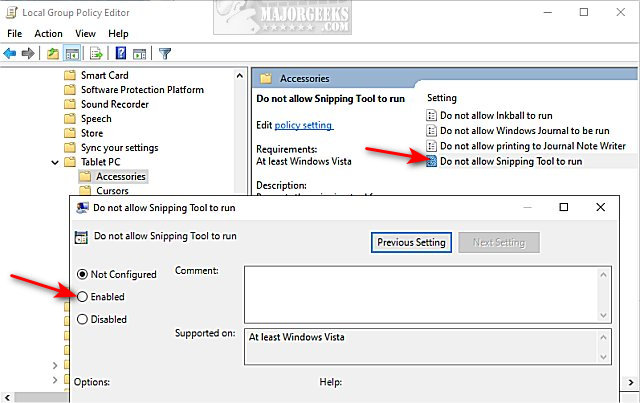The height and width of the screenshot is (403, 640).
Task: Select Do not allow Windows Journal setting
Action: 518,131
